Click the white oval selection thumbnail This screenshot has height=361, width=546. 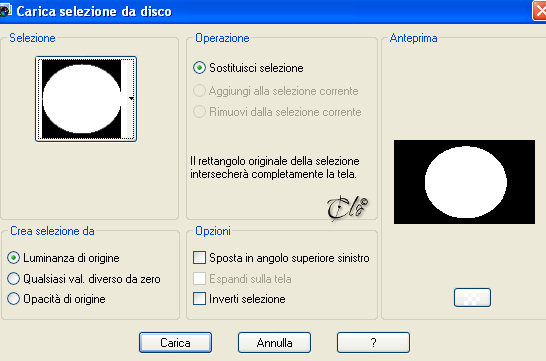click(81, 99)
